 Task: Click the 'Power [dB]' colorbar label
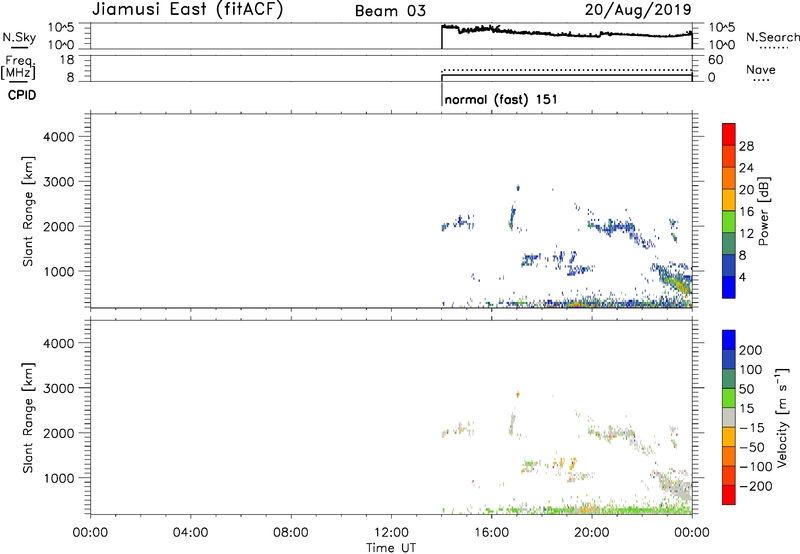(x=763, y=211)
